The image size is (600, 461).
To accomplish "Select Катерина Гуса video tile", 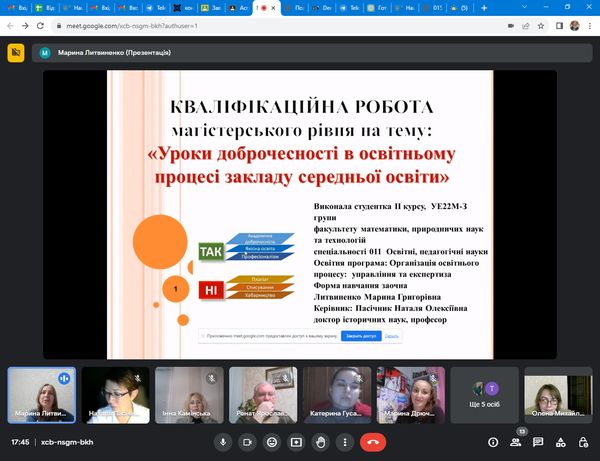I will pyautogui.click(x=337, y=394).
